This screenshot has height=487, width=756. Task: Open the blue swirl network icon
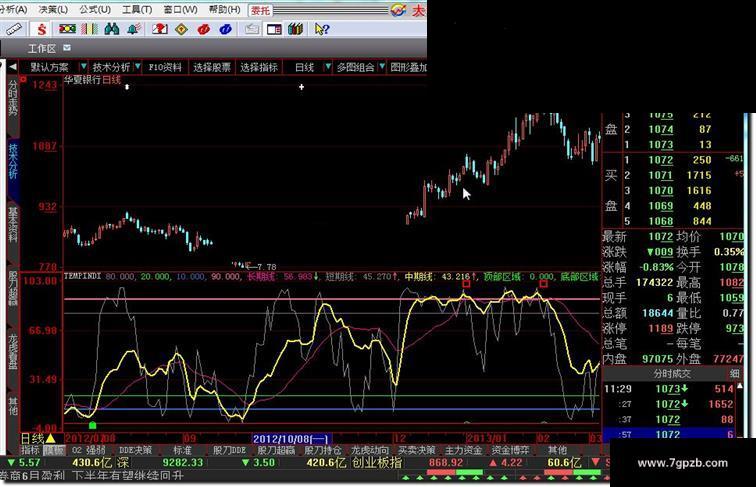pos(225,29)
